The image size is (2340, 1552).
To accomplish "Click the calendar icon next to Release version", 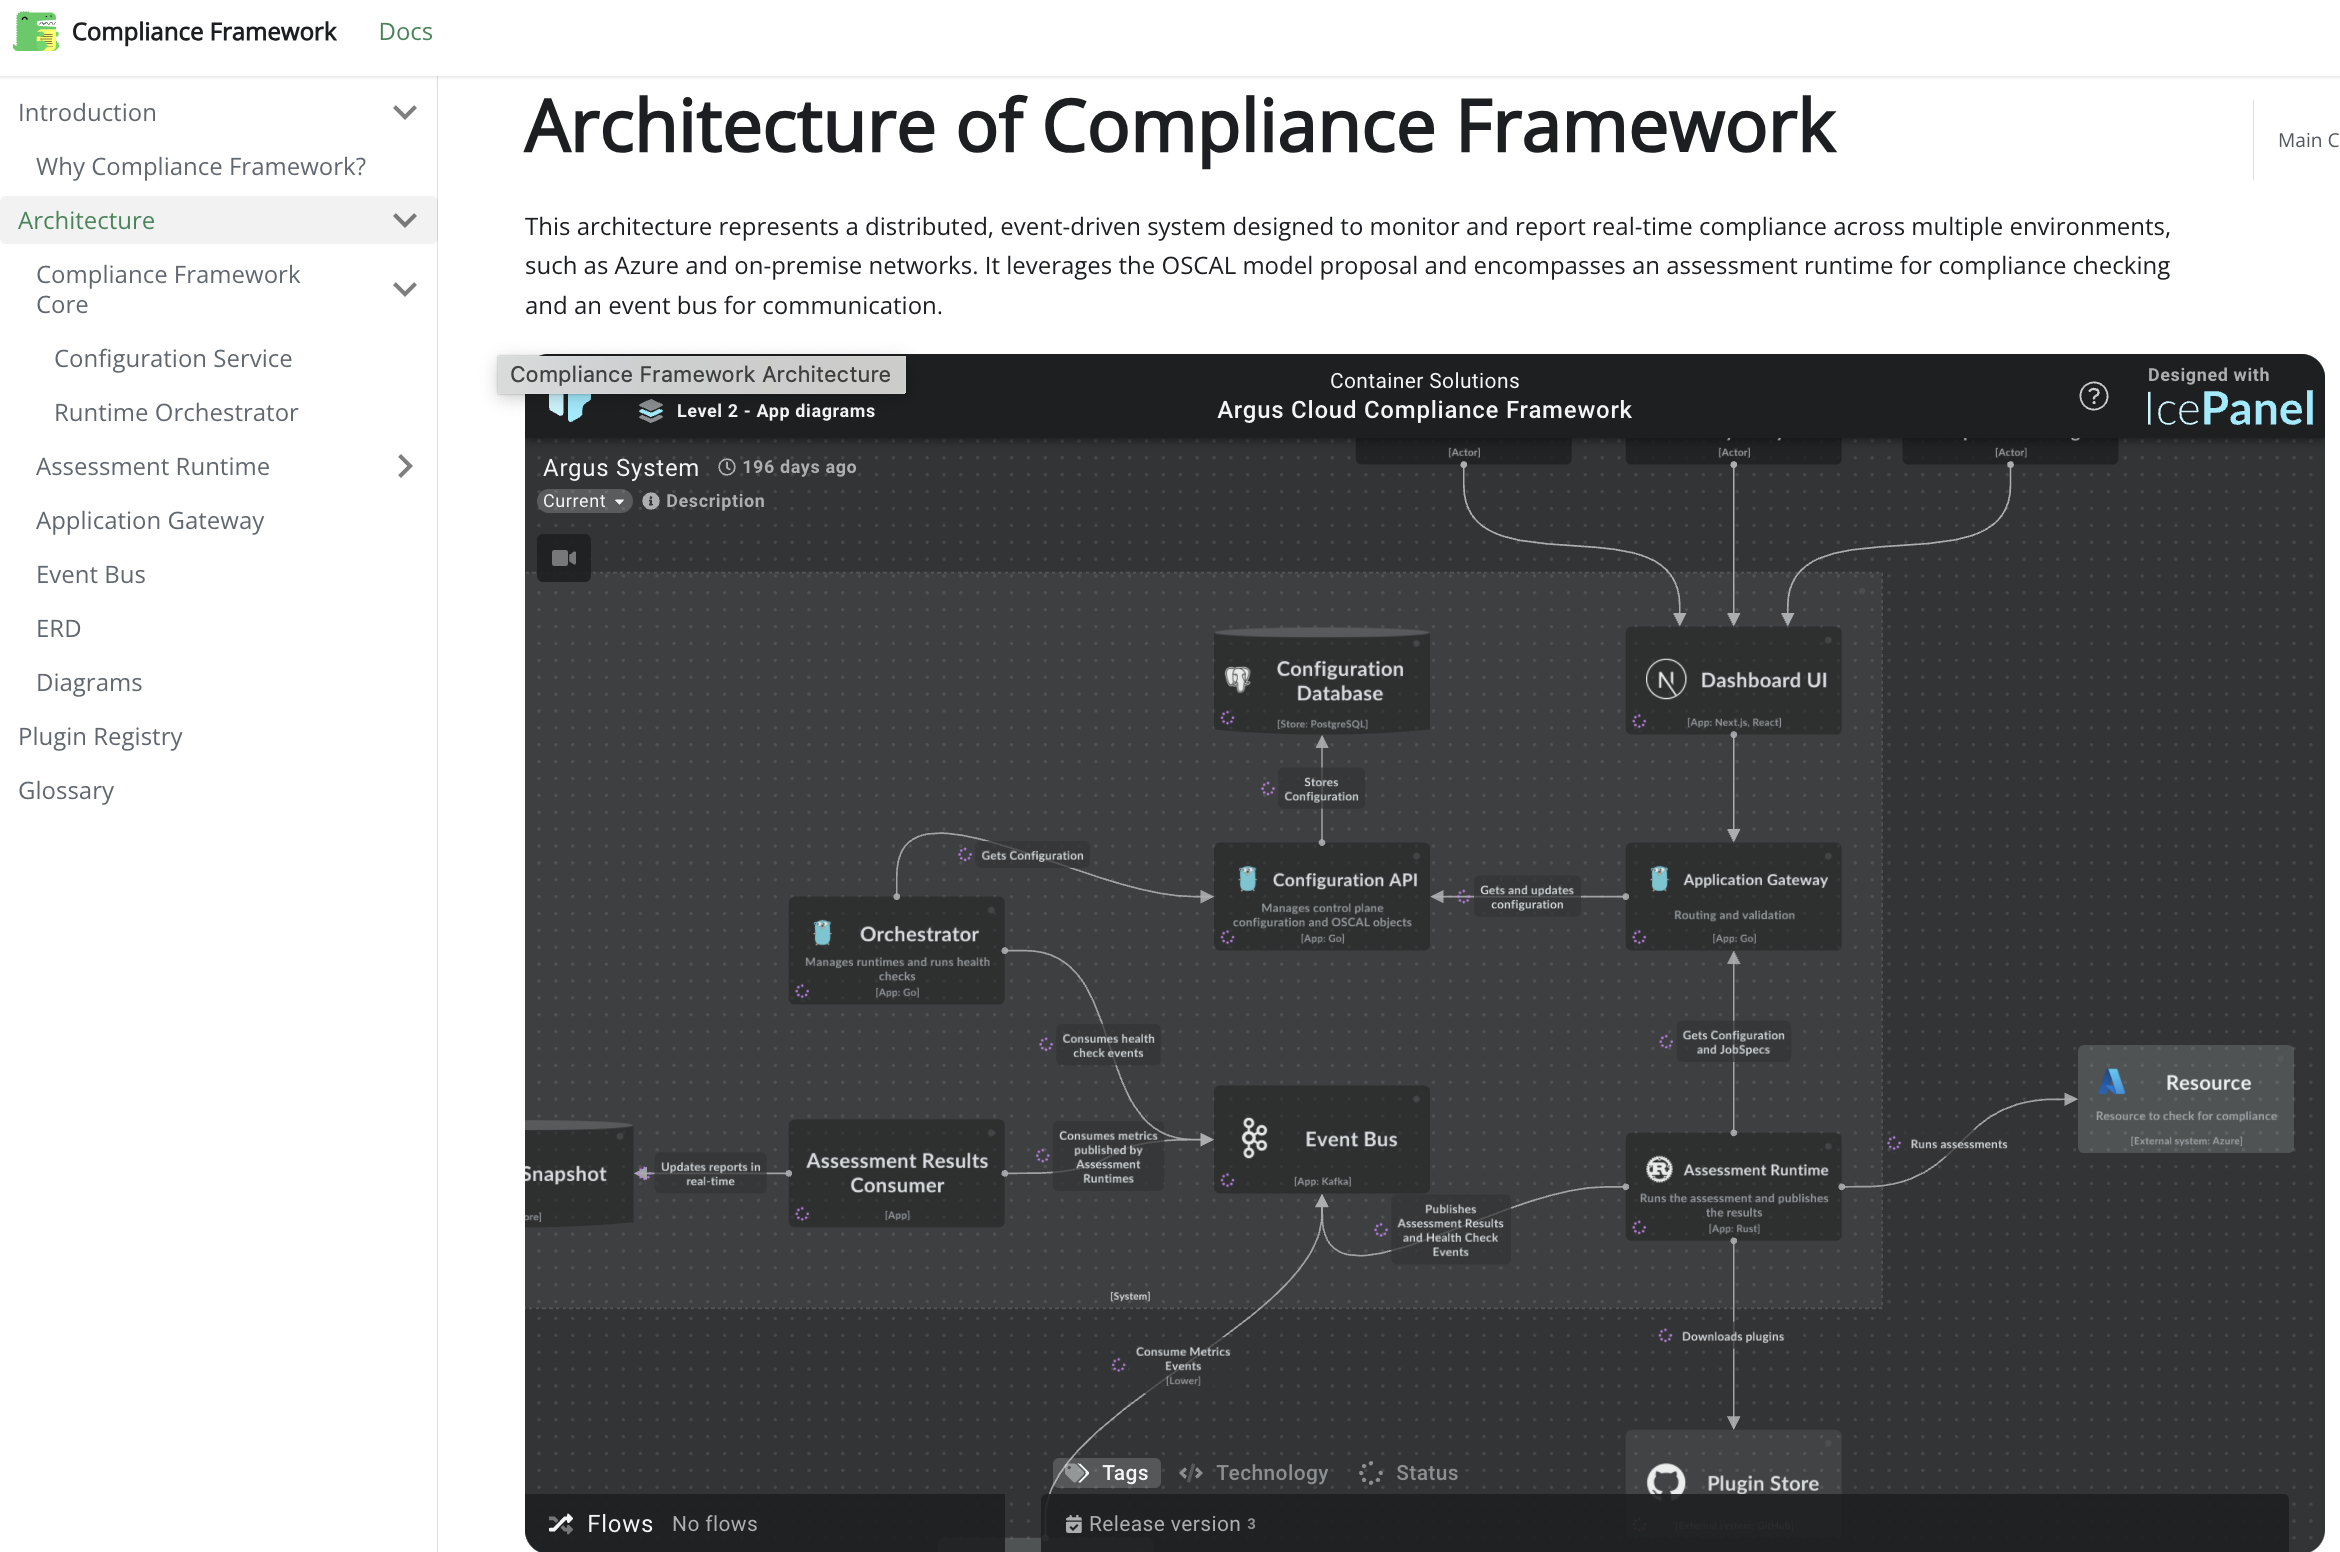I will coord(1075,1523).
